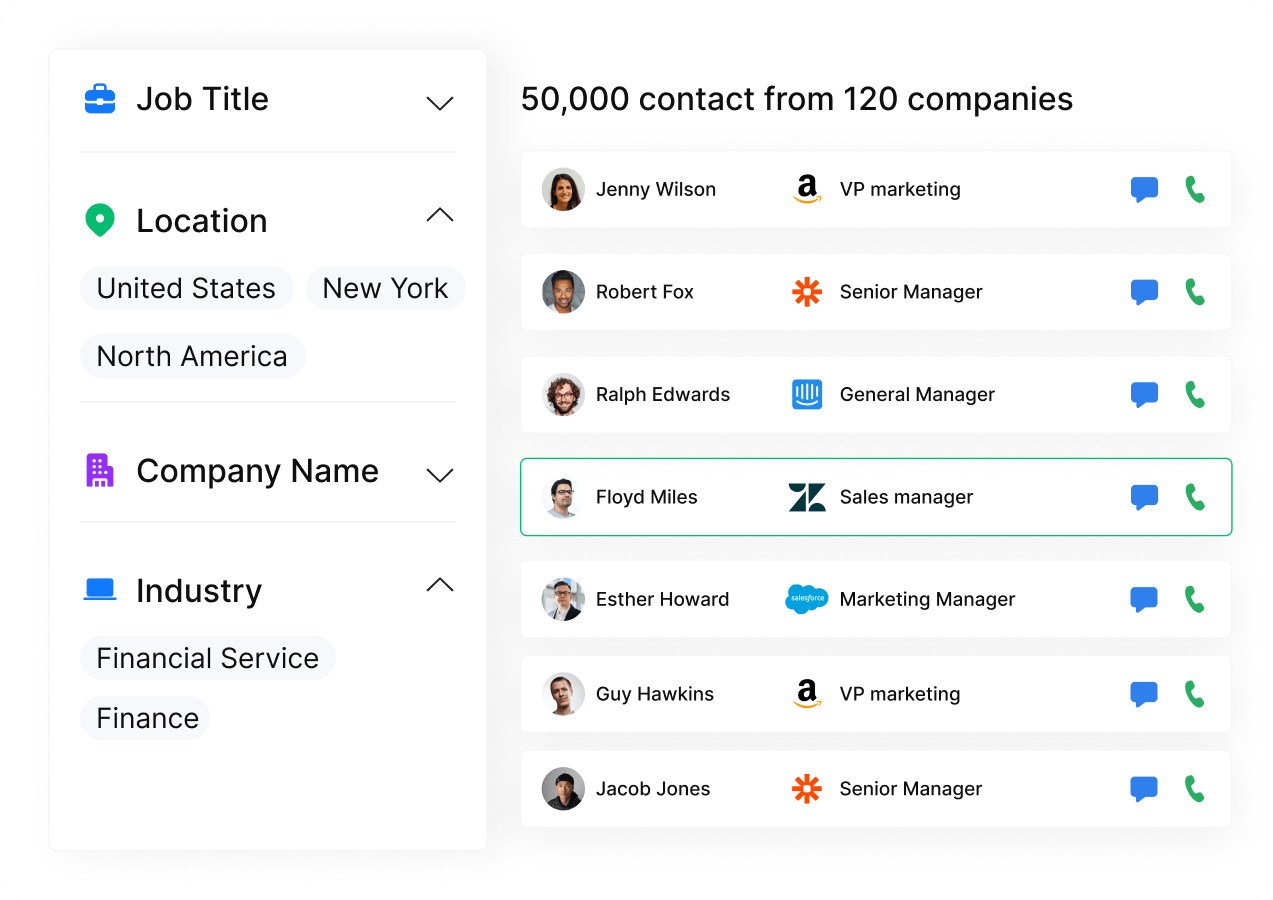Click the chat icon for Jenny Wilson

(1144, 189)
